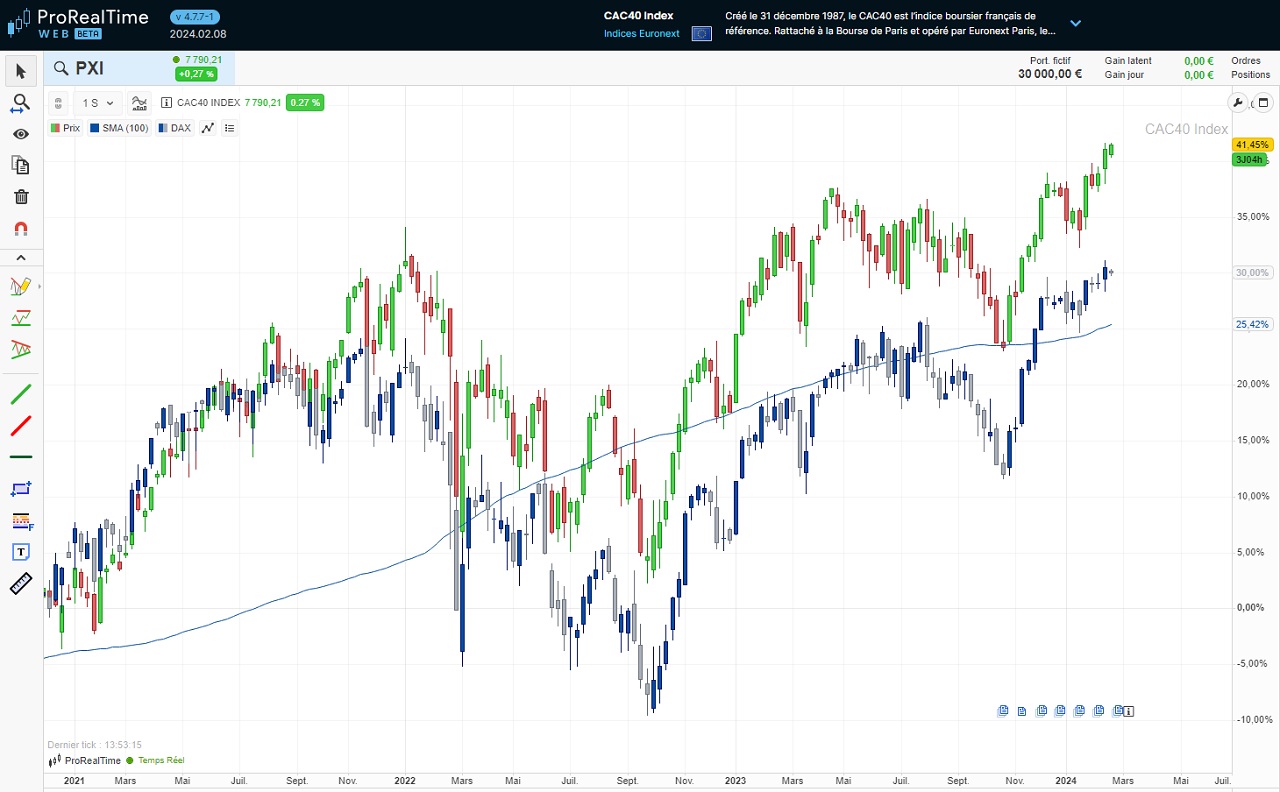Click the 30,00% axis value label
The height and width of the screenshot is (792, 1280).
coord(1252,272)
